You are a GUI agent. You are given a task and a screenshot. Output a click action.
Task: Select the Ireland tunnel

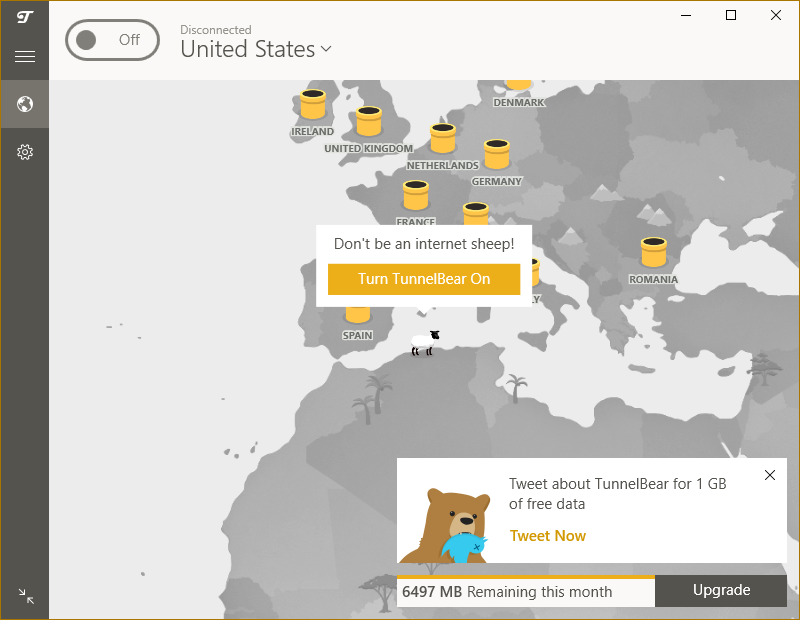click(313, 104)
